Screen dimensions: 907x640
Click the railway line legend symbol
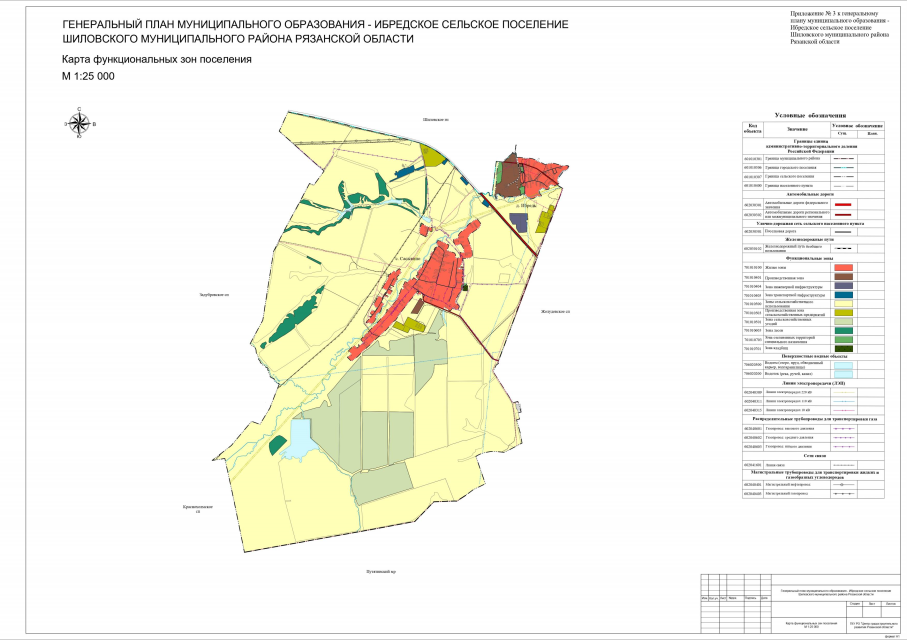coord(842,247)
